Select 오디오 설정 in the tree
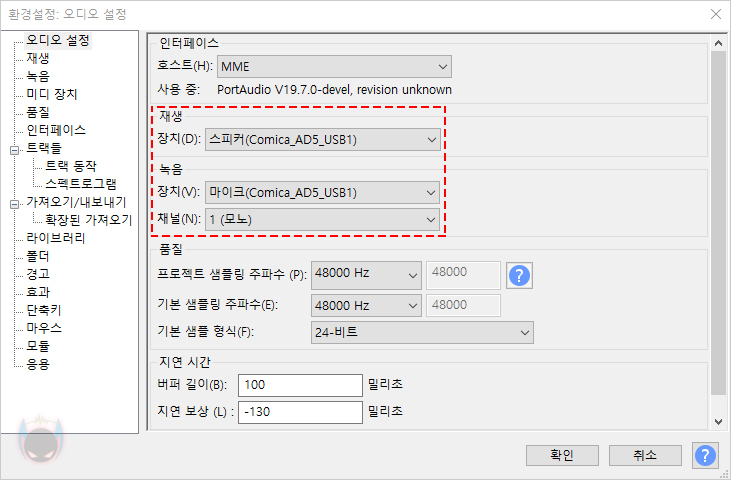The image size is (731, 480). coord(58,41)
